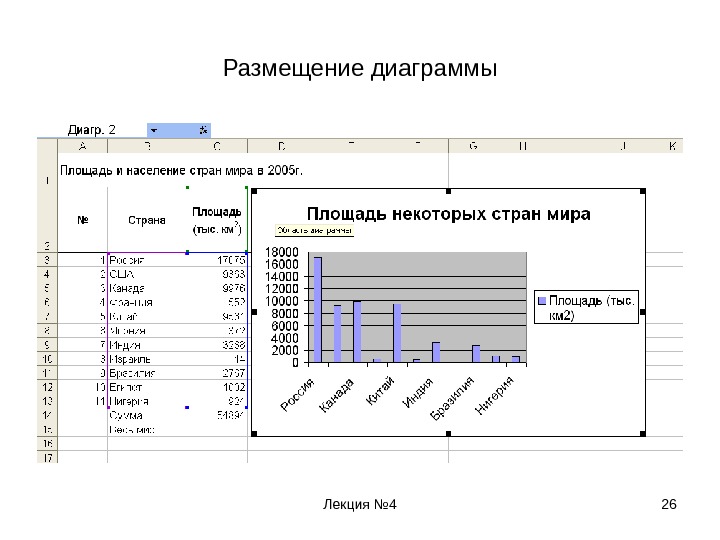Image resolution: width=720 pixels, height=540 pixels.
Task: Open the Name Box dropdown arrow
Action: pos(154,130)
